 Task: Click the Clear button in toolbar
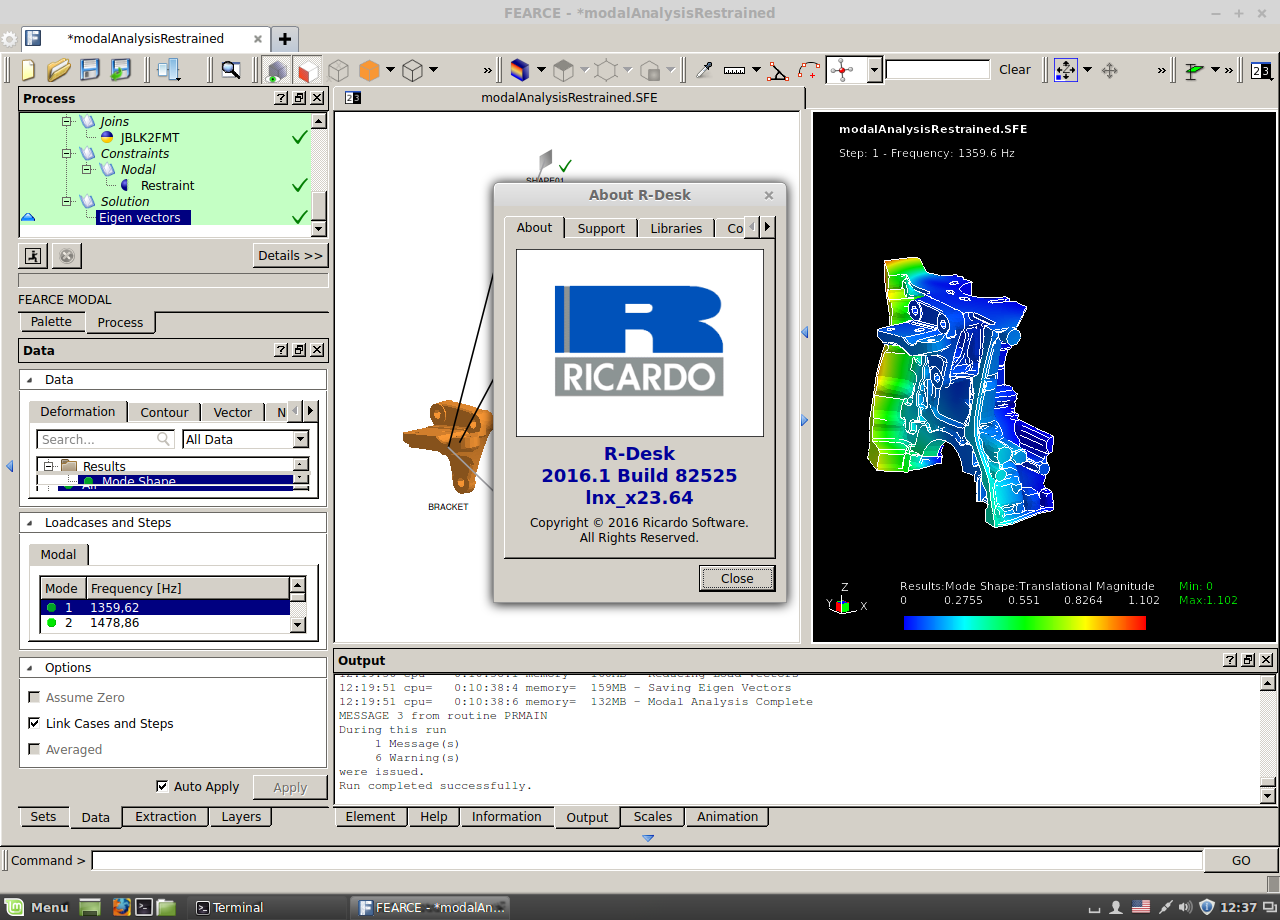tap(1015, 69)
